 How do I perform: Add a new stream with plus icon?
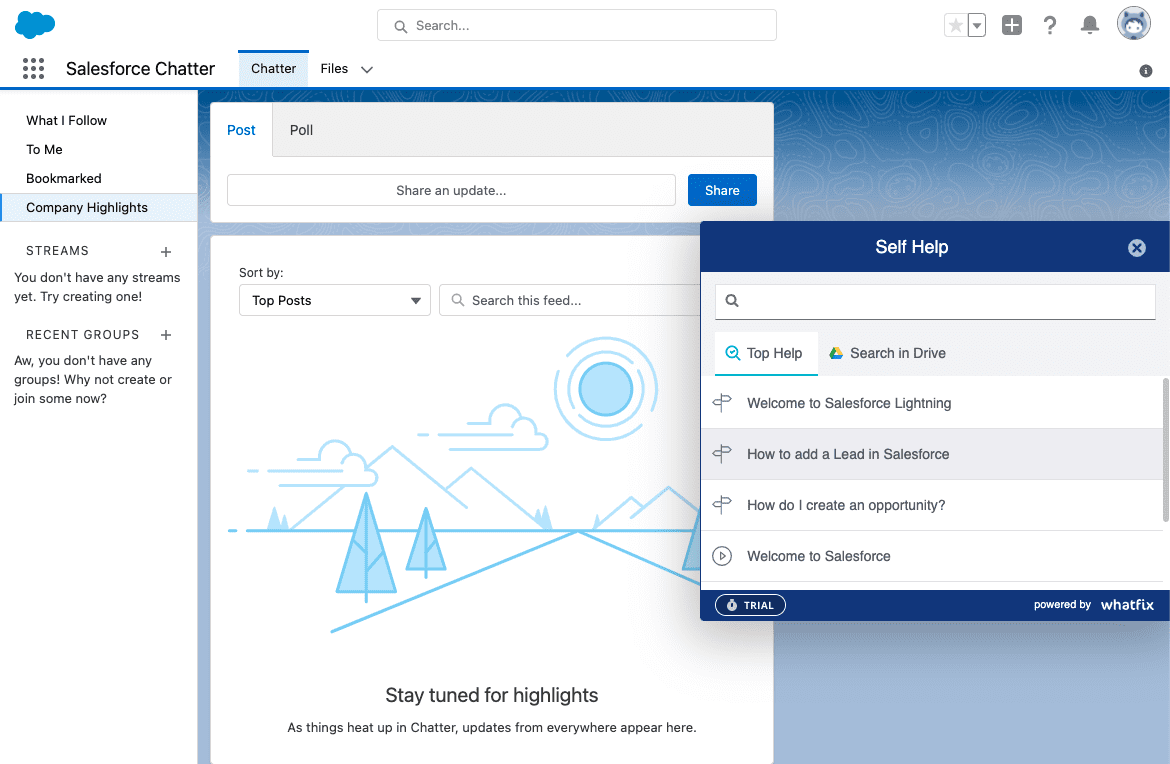click(166, 251)
